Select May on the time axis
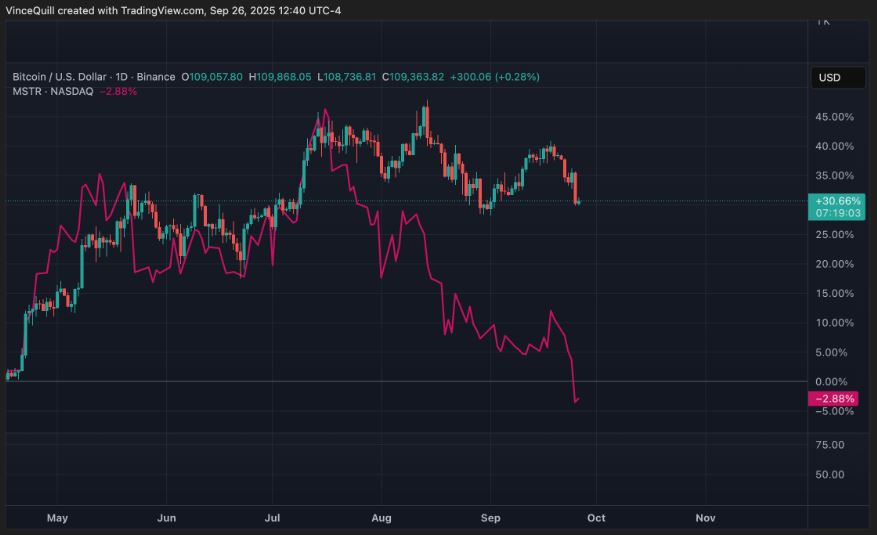This screenshot has height=535, width=877. click(57, 518)
